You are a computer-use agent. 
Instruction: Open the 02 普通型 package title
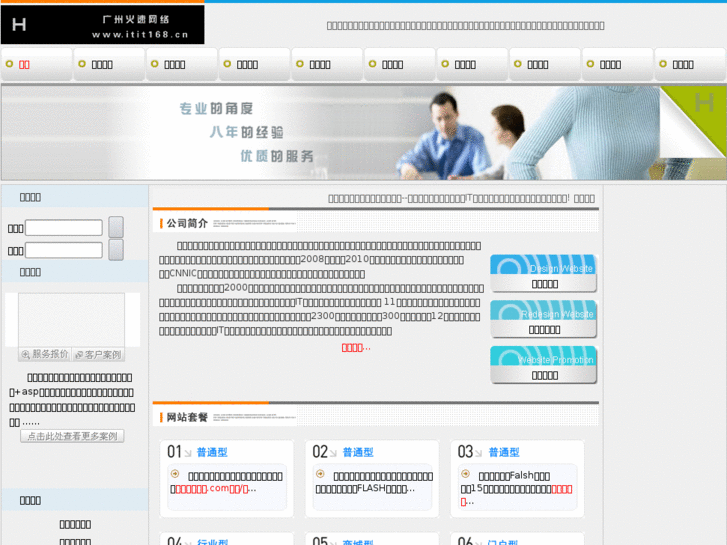[x=357, y=452]
